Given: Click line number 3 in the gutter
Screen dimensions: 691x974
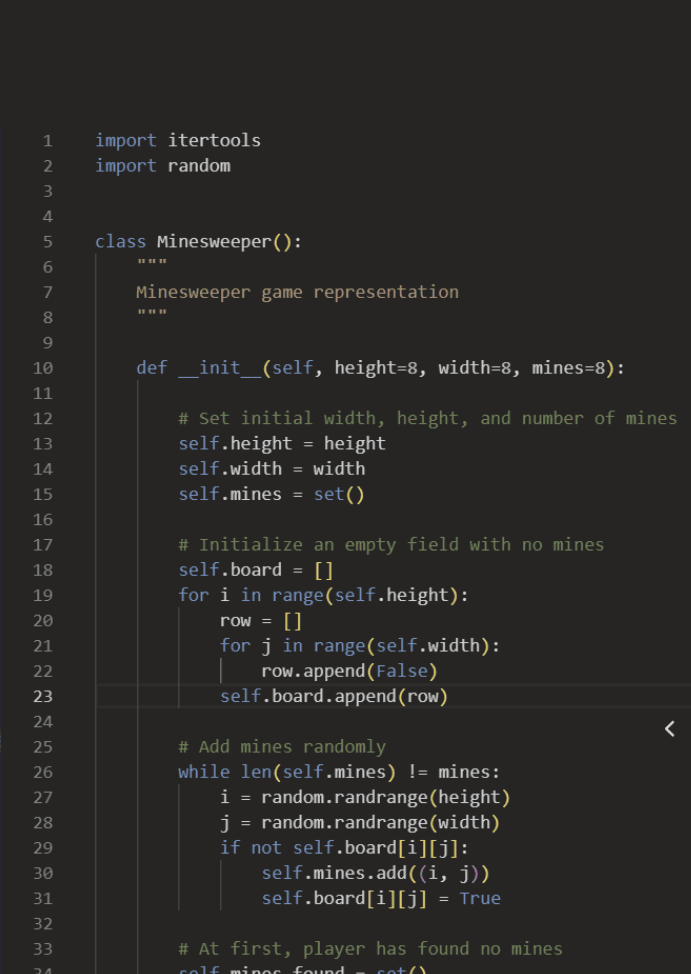Looking at the screenshot, I should point(48,191).
